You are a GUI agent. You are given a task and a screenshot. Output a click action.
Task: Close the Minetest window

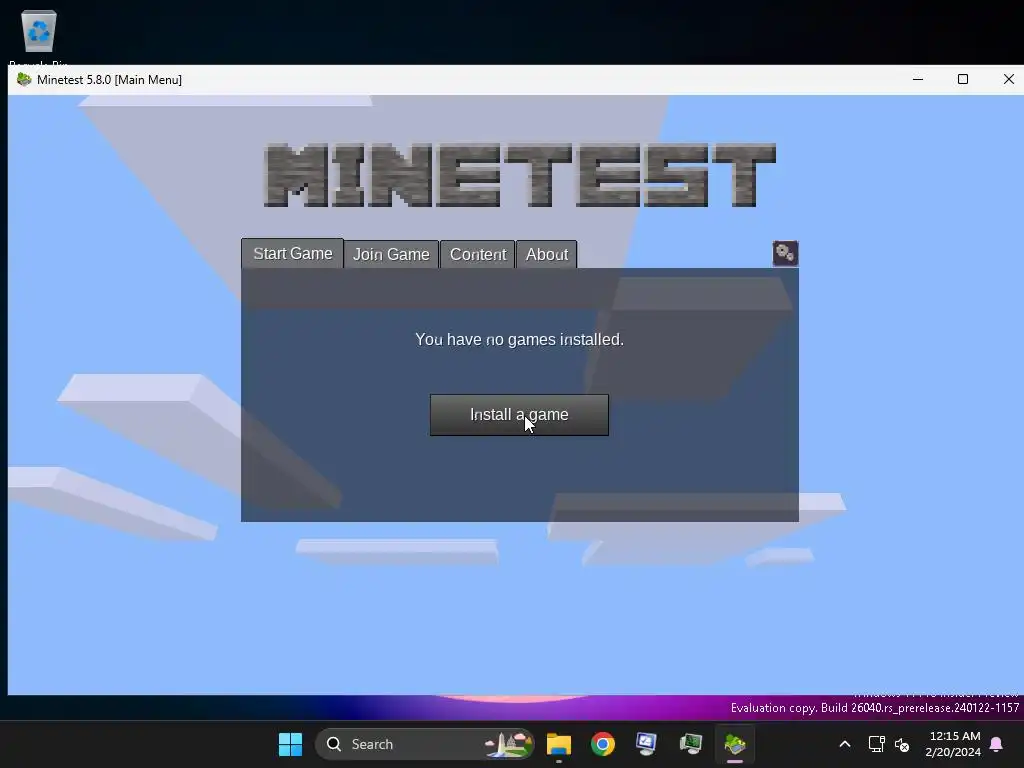click(x=1008, y=80)
